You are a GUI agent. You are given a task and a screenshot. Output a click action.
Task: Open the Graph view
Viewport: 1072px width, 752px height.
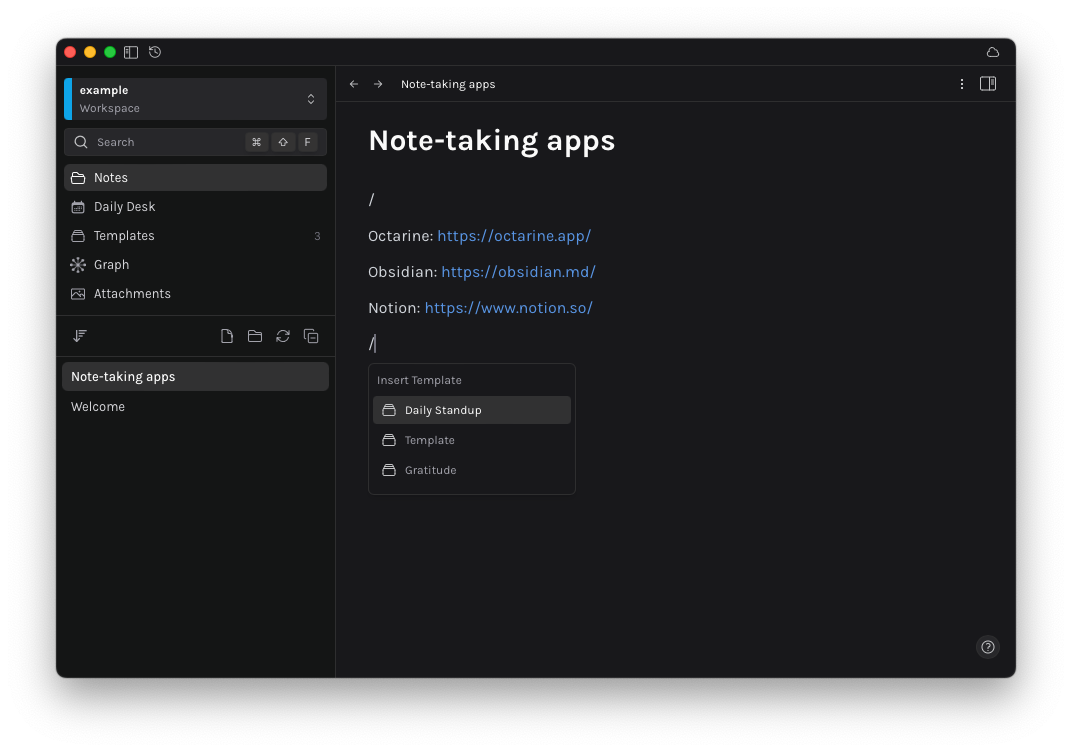point(112,264)
